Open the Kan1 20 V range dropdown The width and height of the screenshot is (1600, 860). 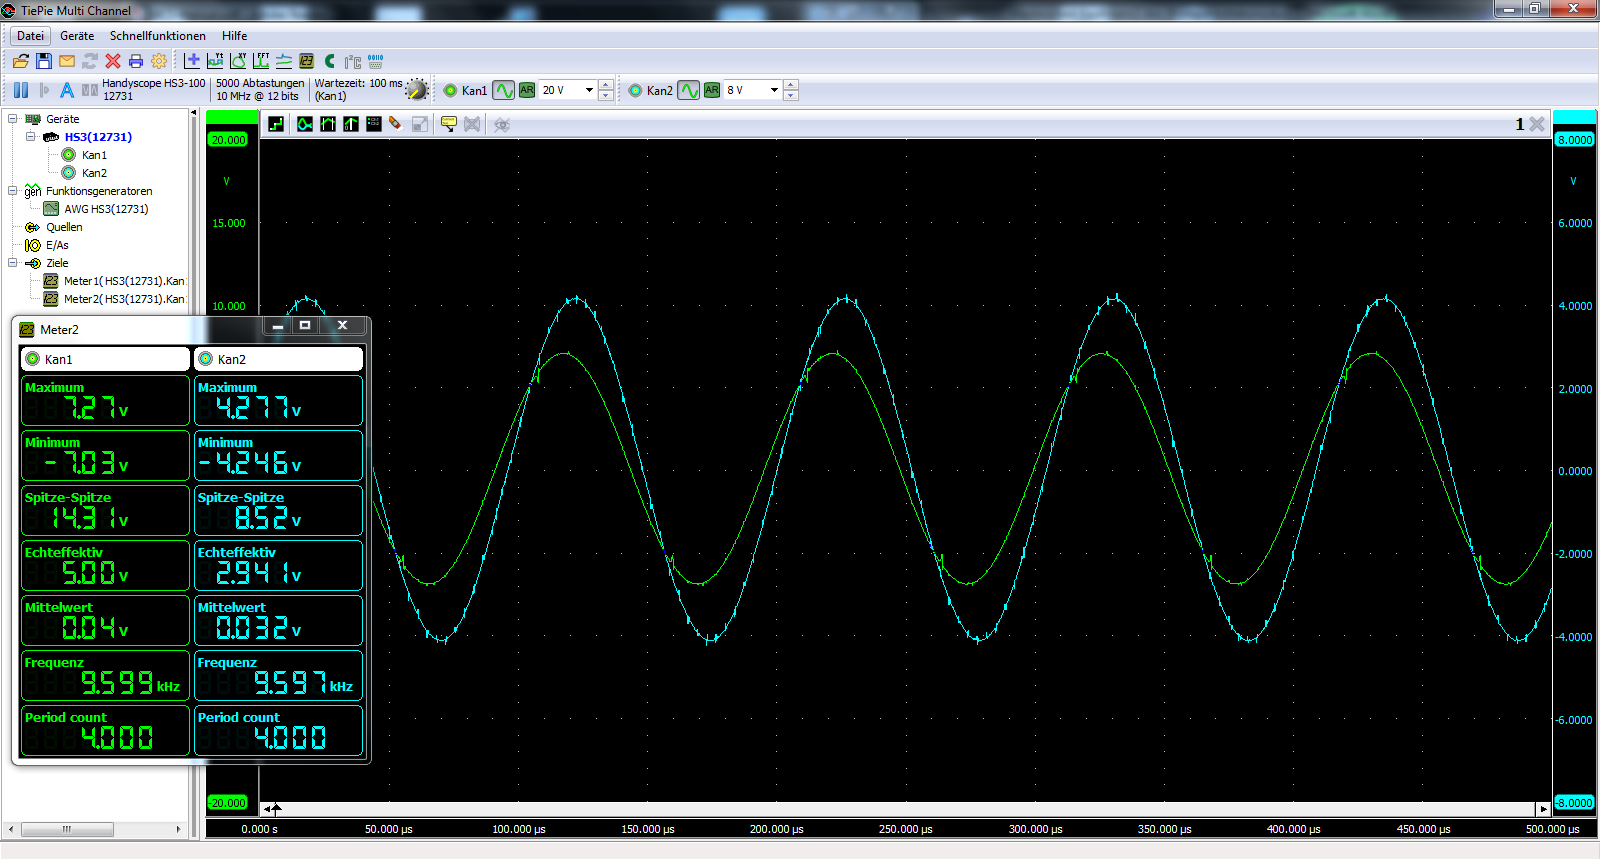(589, 90)
